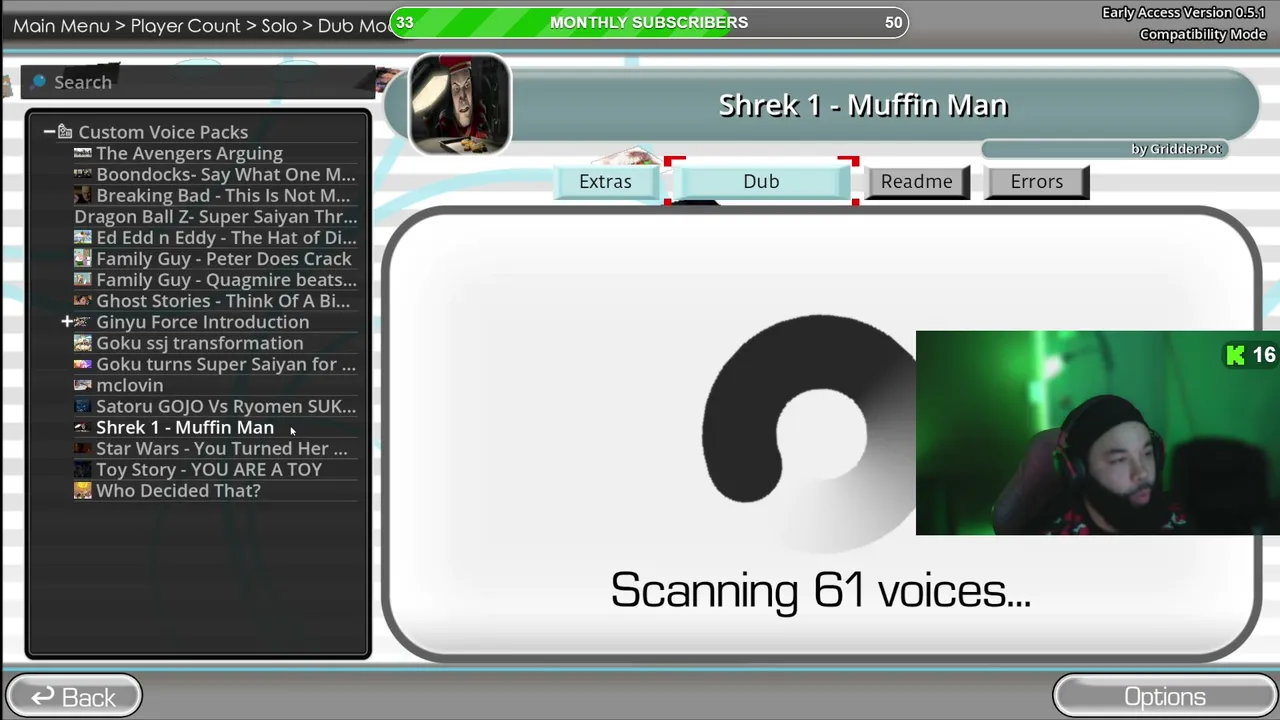Viewport: 1280px width, 720px height.
Task: Select Shrek 1 - Muffin Man in the list
Action: [185, 427]
